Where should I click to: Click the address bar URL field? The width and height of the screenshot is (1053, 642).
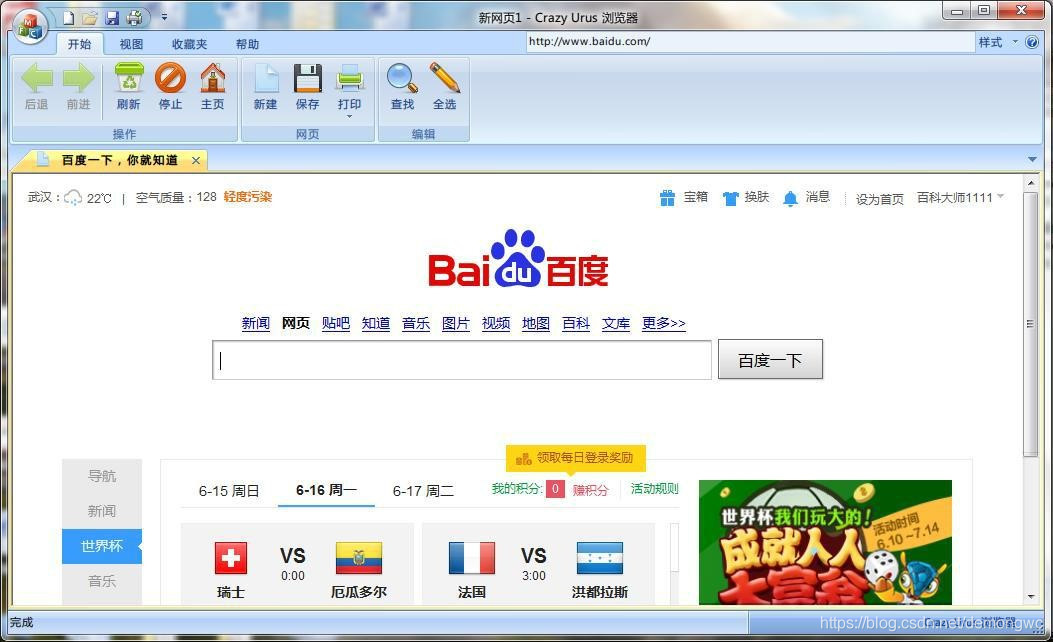[748, 42]
